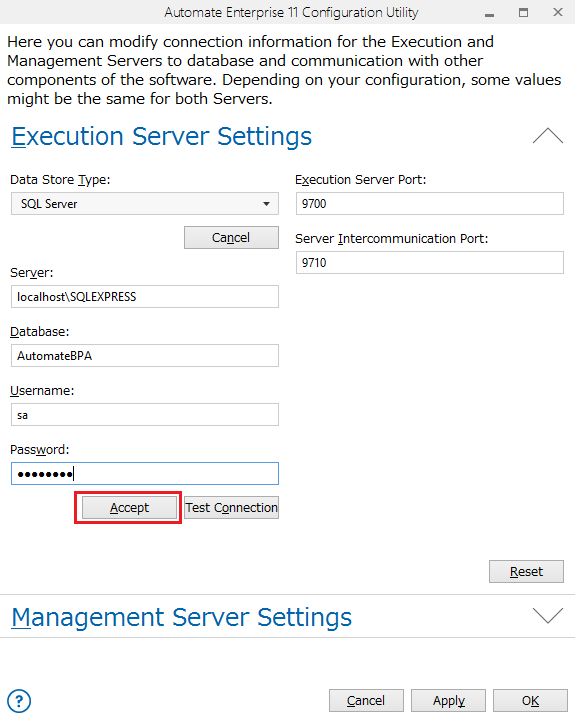Click the Apply button

coord(448,700)
